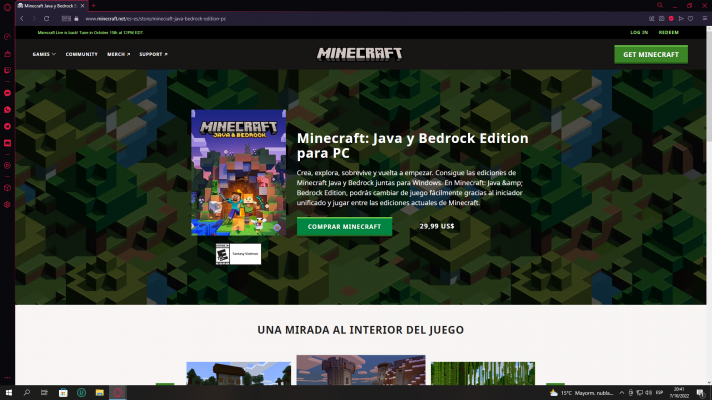Viewport: 712px width, 400px height.
Task: Open the cube Extensions icon in sidebar
Action: (x=7, y=188)
